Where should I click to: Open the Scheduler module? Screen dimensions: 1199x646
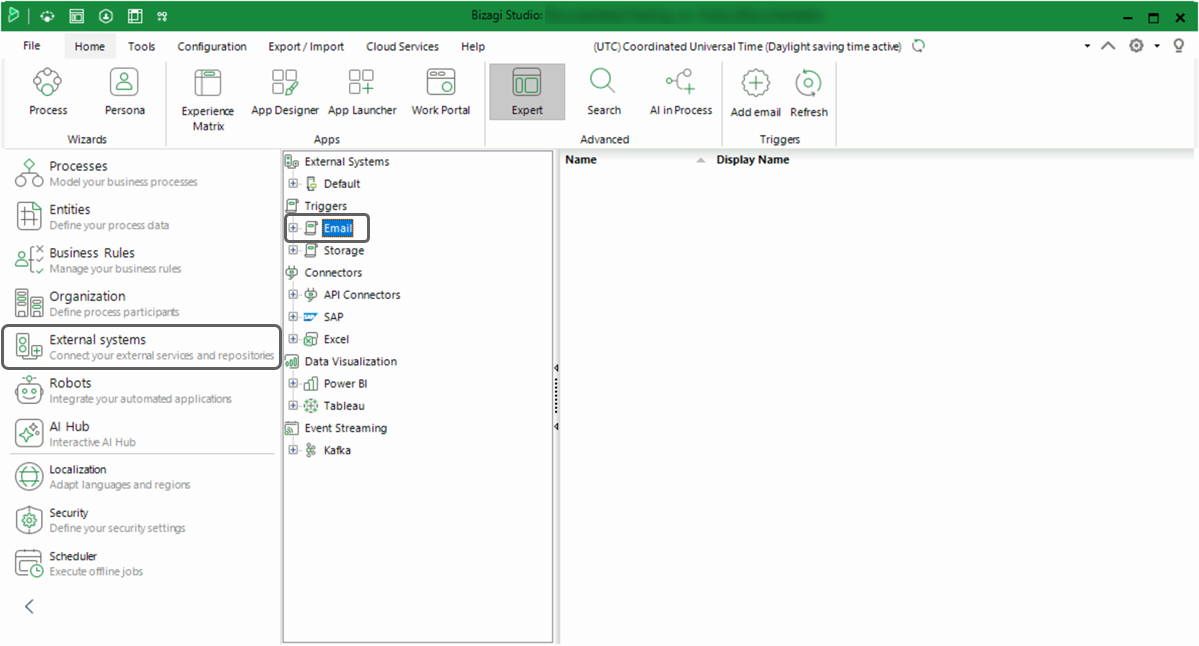(x=80, y=563)
